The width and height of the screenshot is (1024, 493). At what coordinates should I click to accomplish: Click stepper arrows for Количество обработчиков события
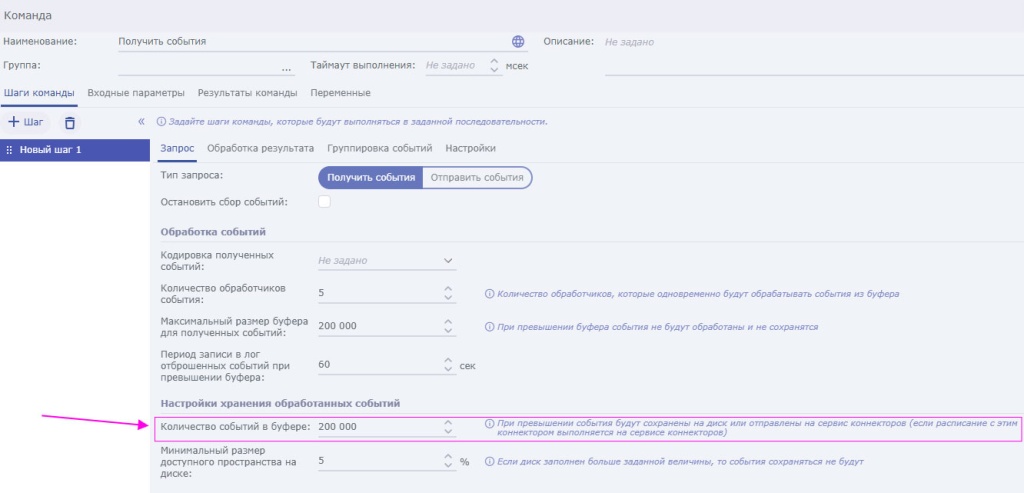447,294
